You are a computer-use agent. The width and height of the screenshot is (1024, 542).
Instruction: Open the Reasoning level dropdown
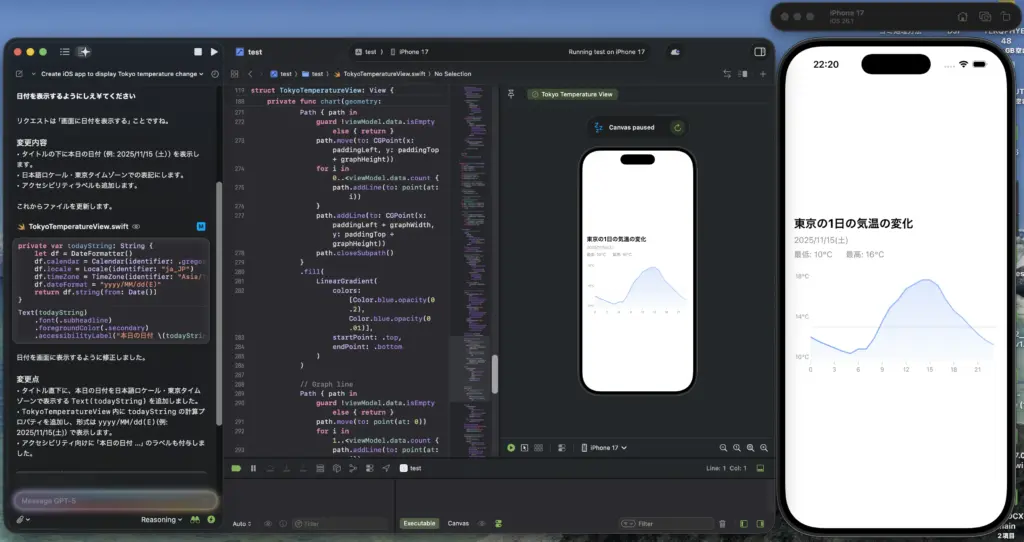coord(161,520)
